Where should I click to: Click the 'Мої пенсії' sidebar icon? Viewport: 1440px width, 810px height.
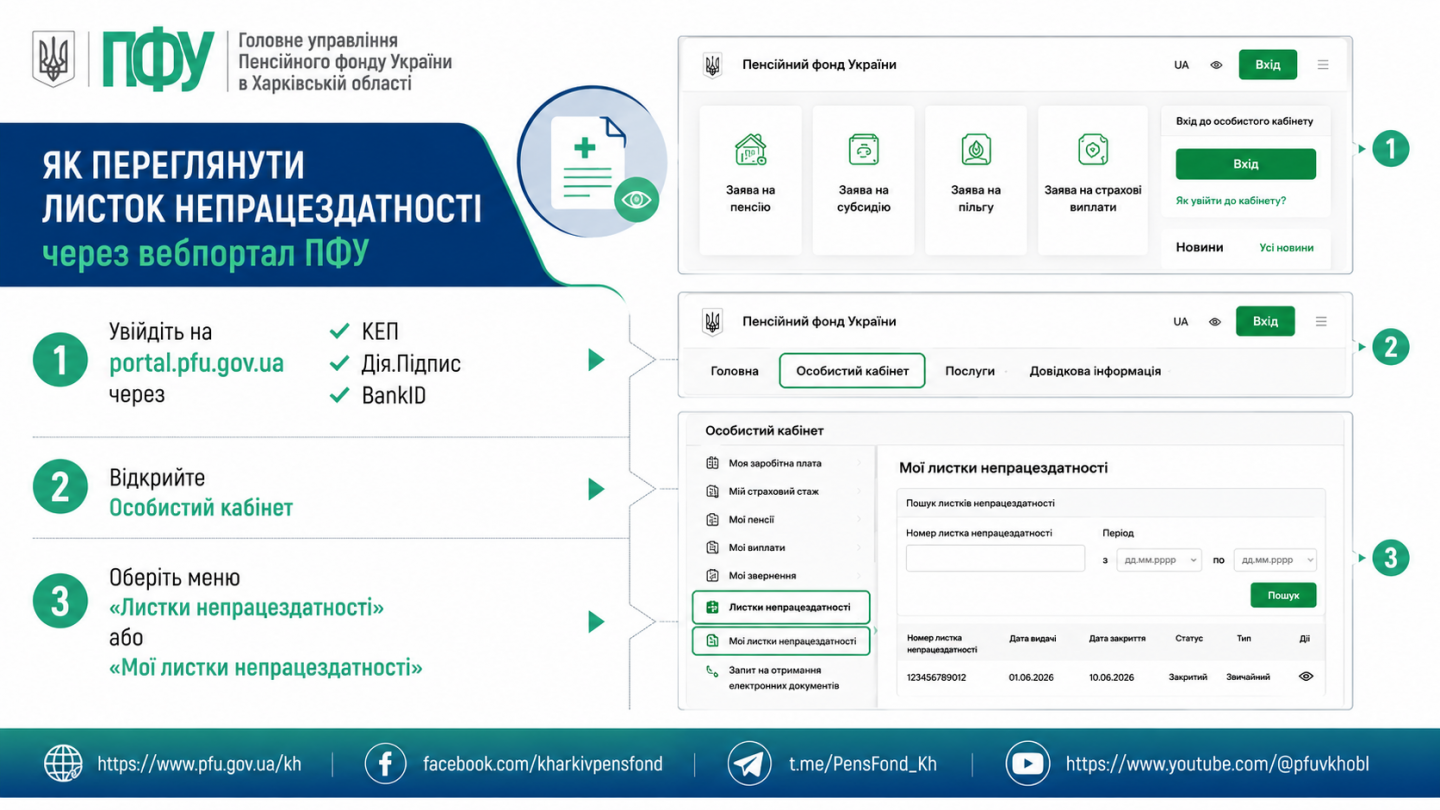pos(713,520)
